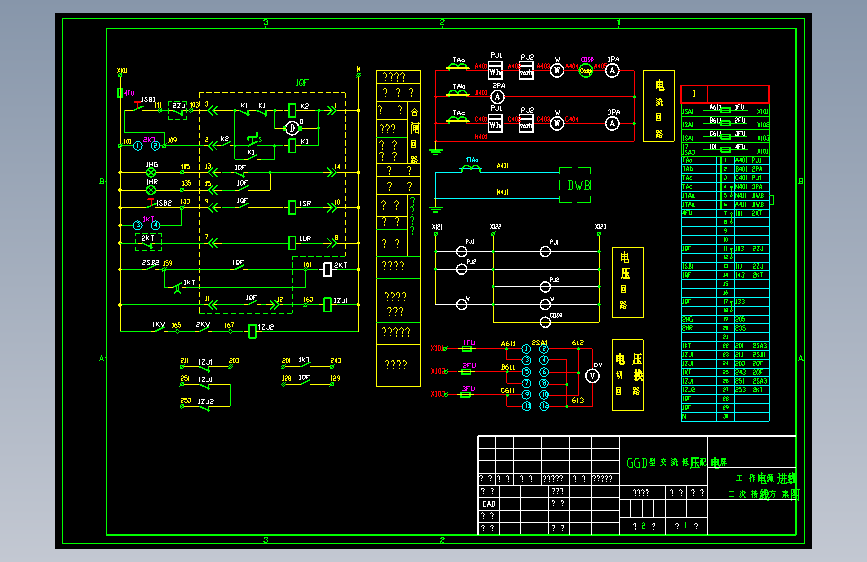Click the yellow 电压回路 label box
This screenshot has height=562, width=867.
pos(628,282)
